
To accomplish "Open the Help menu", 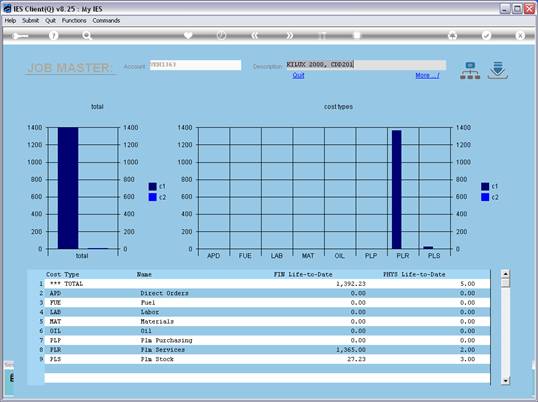I will [x=10, y=21].
